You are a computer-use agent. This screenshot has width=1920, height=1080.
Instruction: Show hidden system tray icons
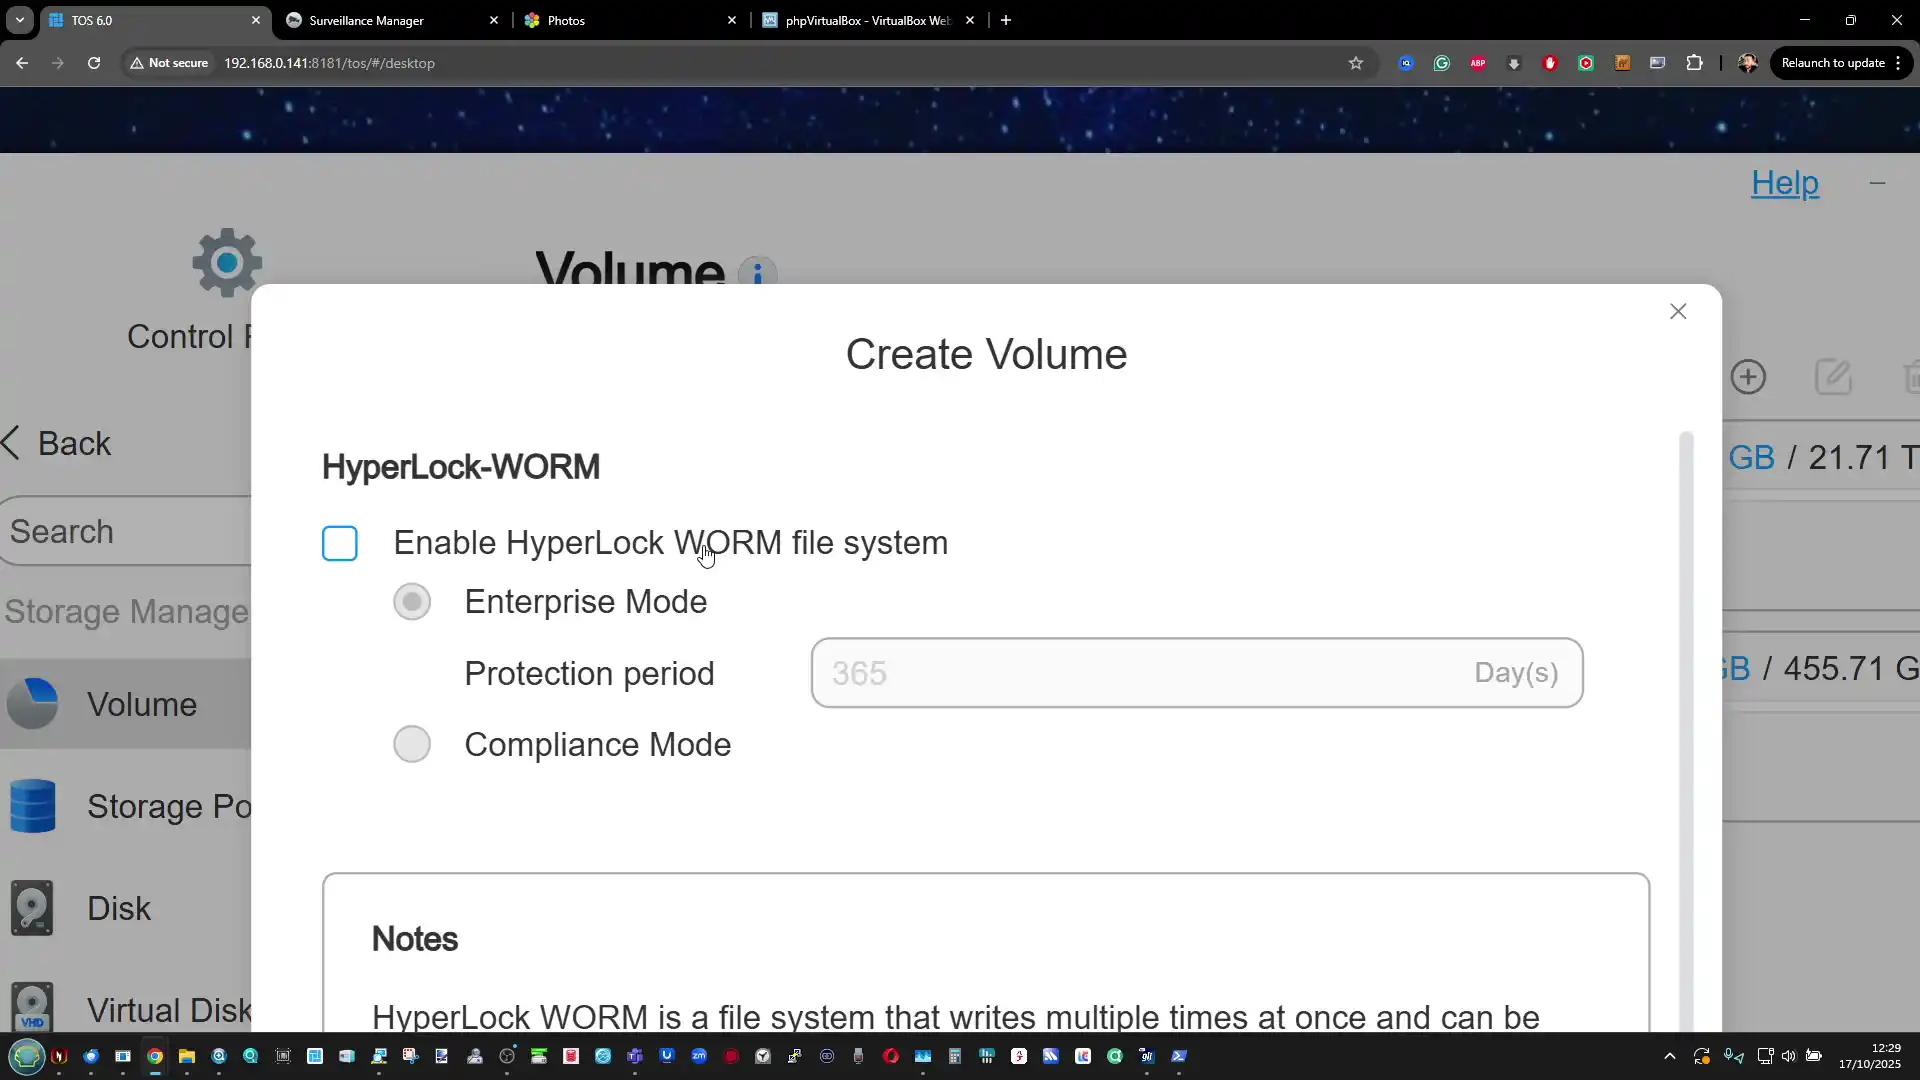tap(1669, 1056)
